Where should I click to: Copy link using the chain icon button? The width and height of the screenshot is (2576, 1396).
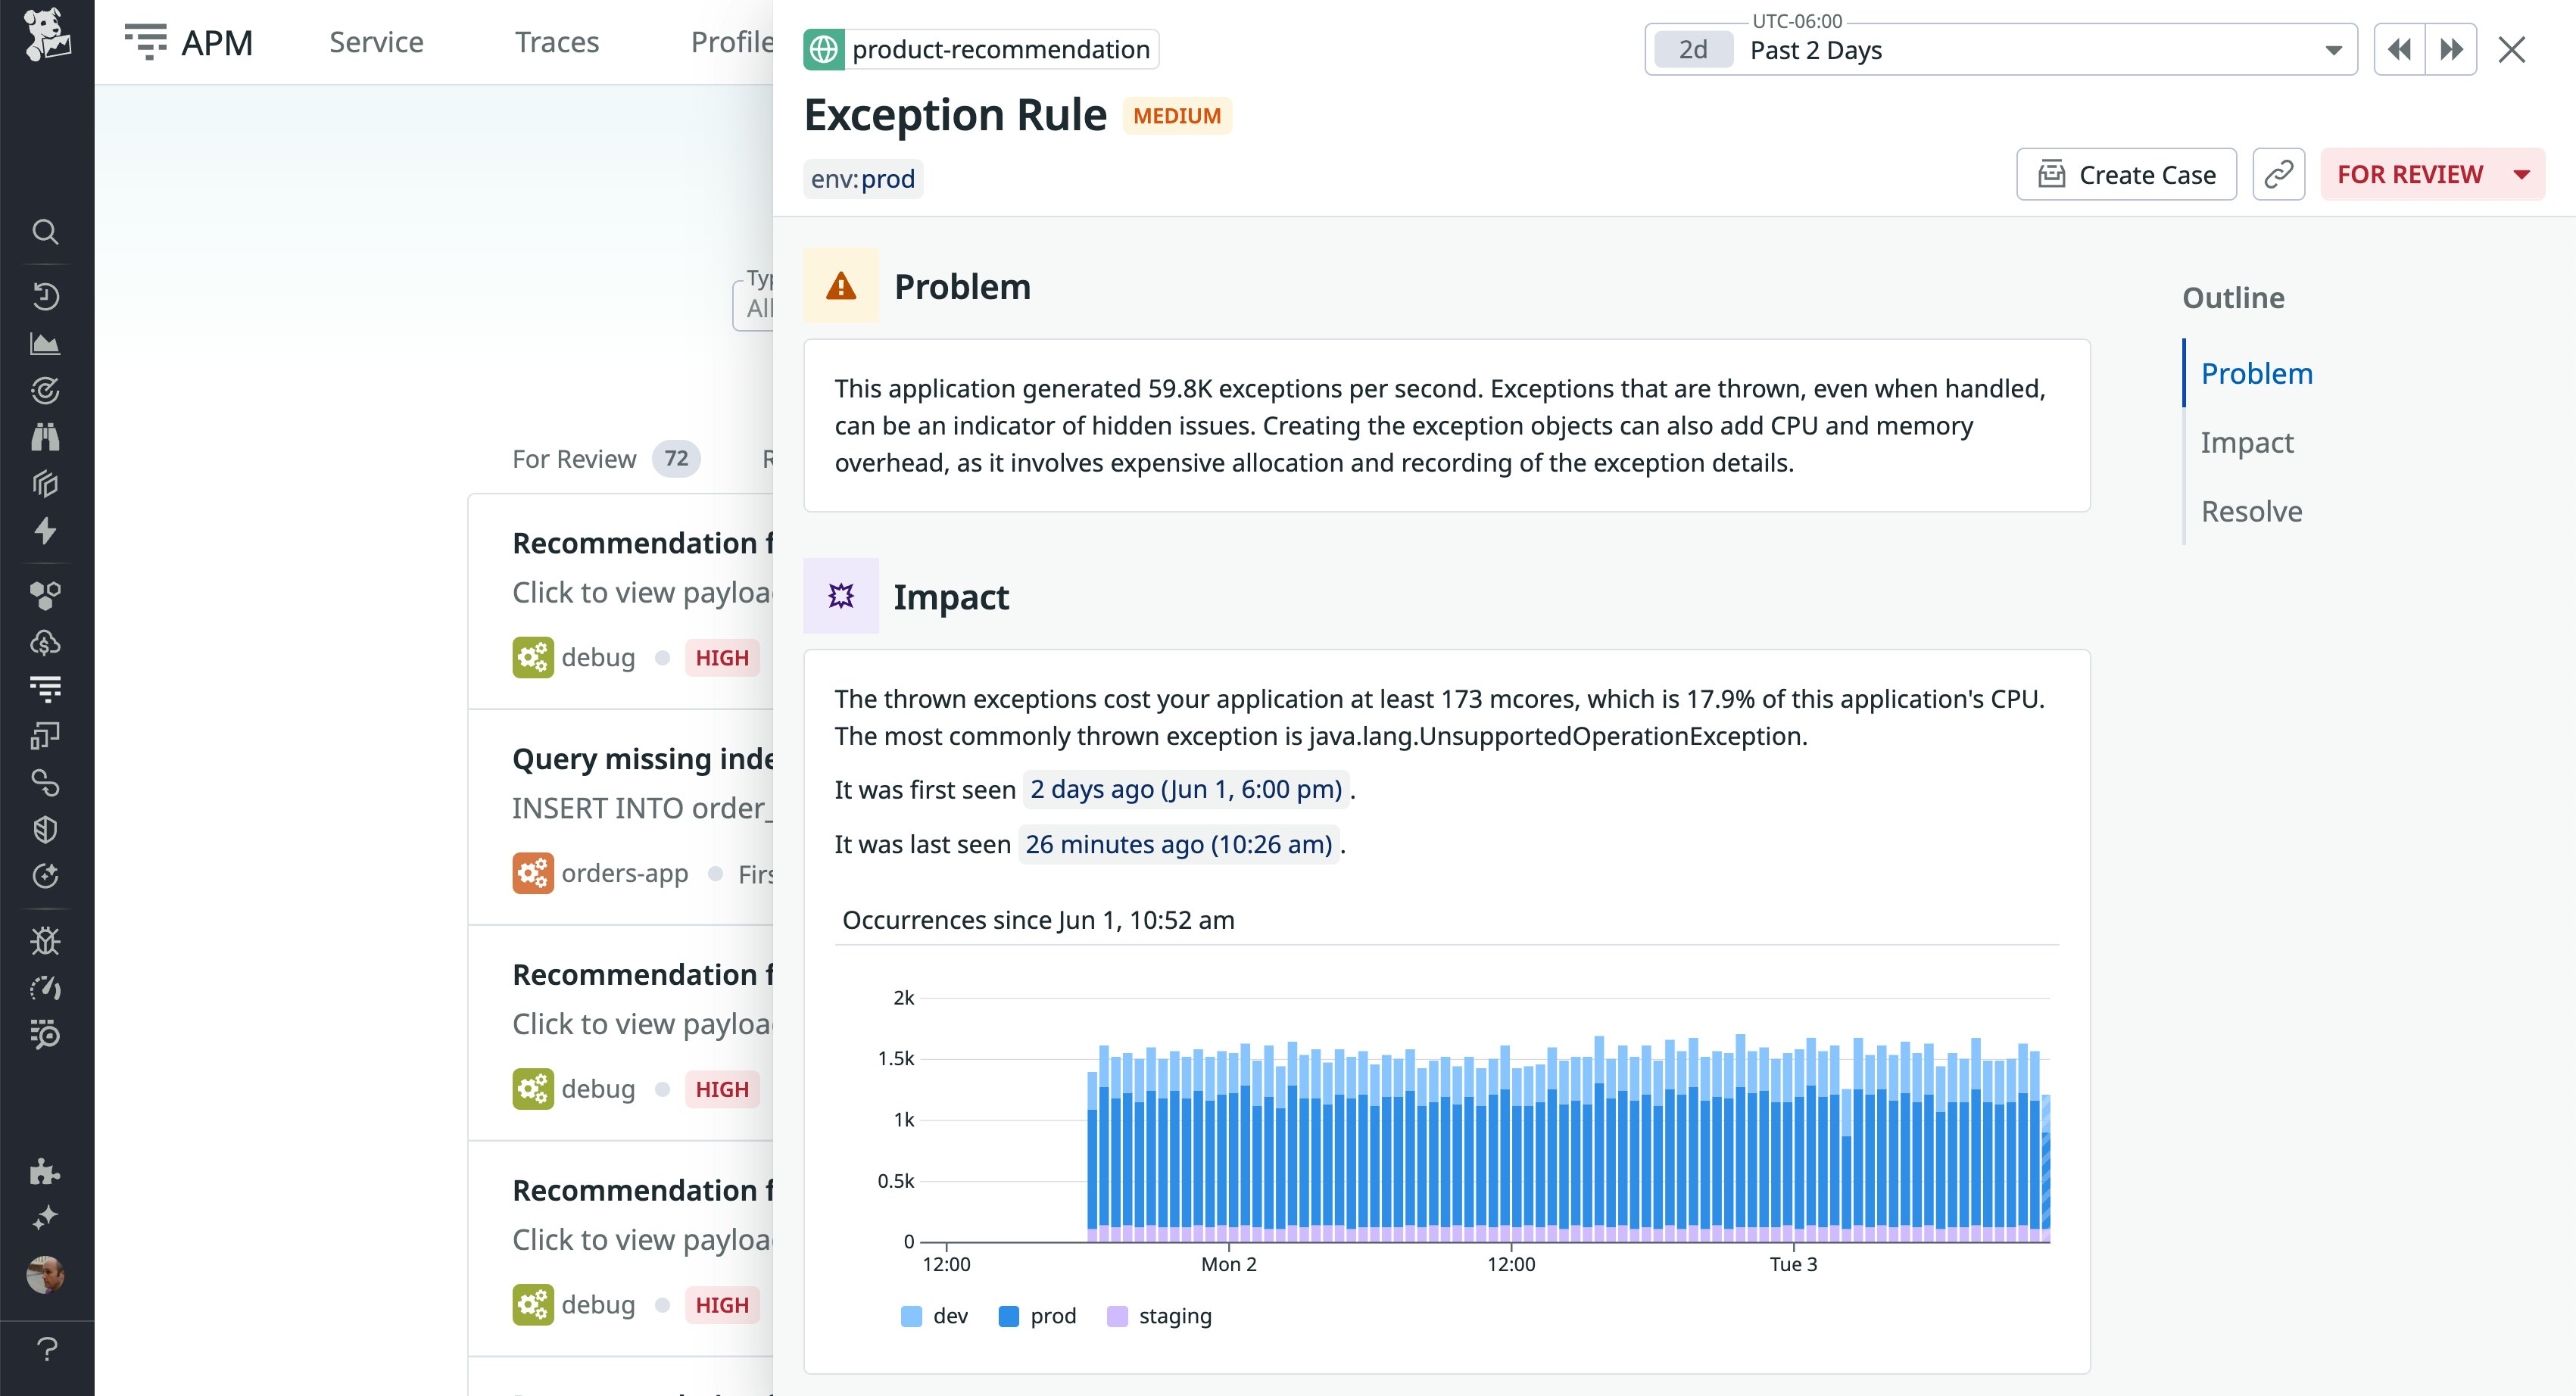(x=2278, y=175)
